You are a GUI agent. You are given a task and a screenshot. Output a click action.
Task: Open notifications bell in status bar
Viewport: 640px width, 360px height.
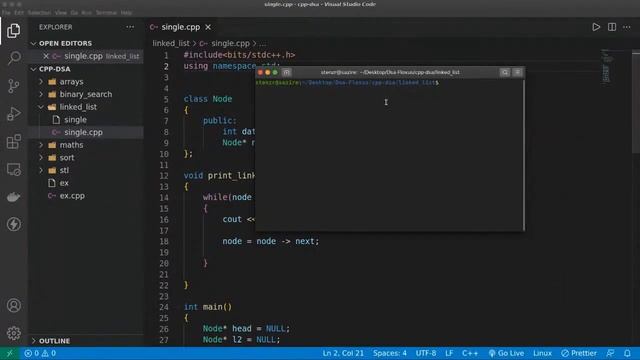point(627,353)
